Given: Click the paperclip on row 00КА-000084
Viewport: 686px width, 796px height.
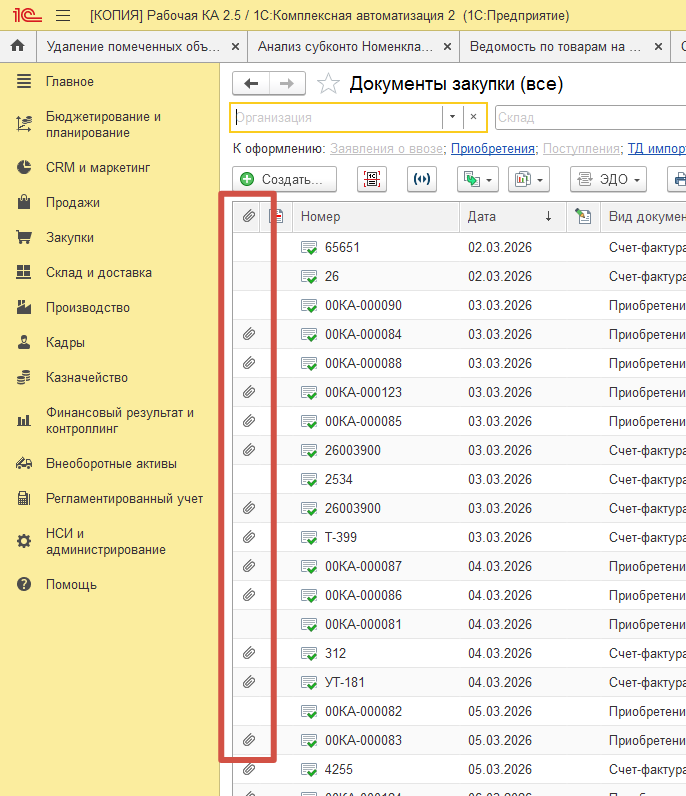Looking at the screenshot, I should point(249,334).
